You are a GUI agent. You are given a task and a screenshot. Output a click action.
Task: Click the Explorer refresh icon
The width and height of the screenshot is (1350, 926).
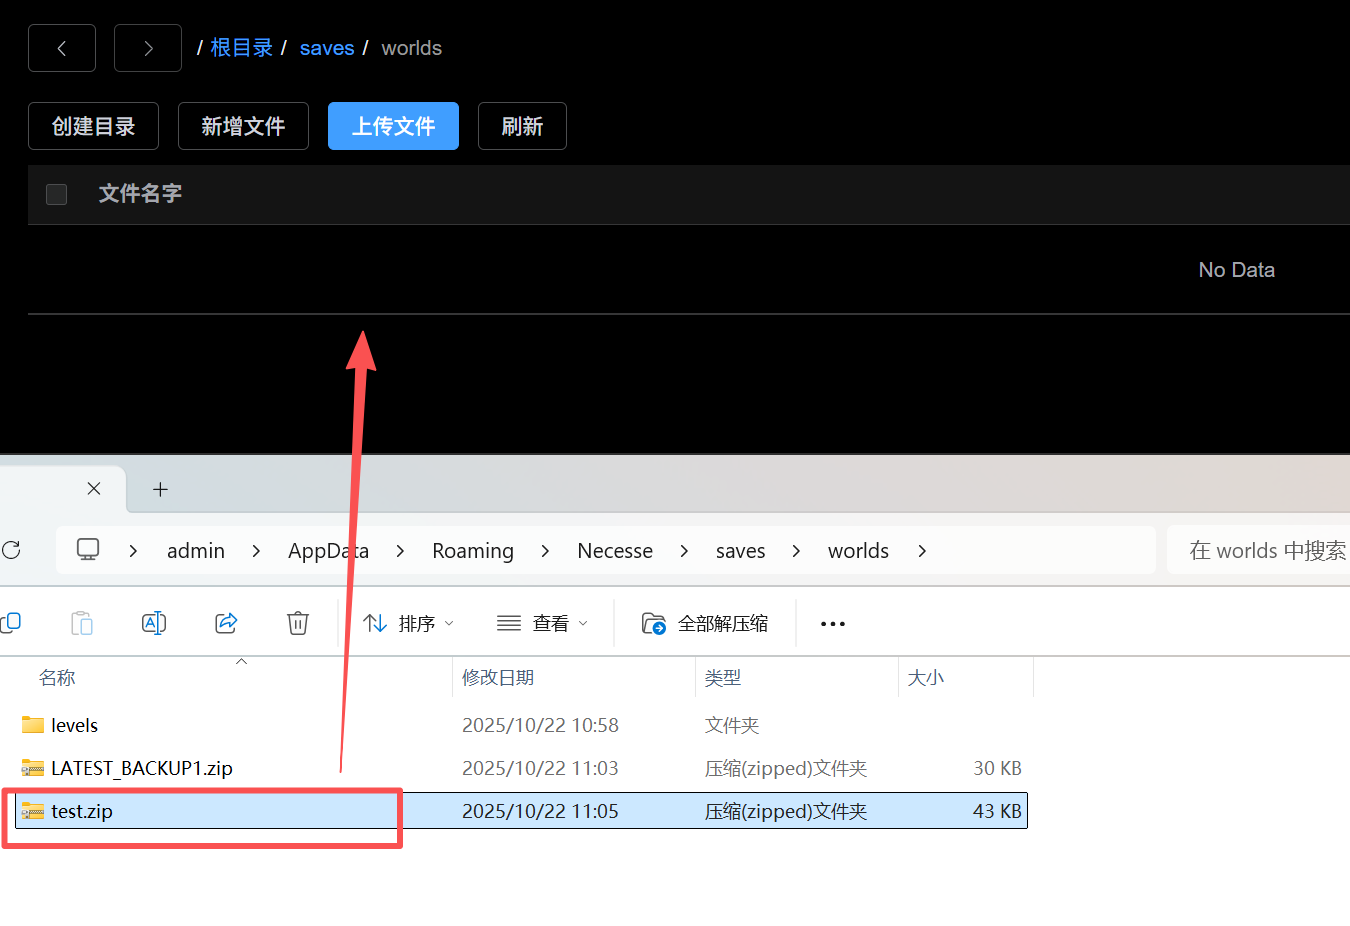point(11,550)
